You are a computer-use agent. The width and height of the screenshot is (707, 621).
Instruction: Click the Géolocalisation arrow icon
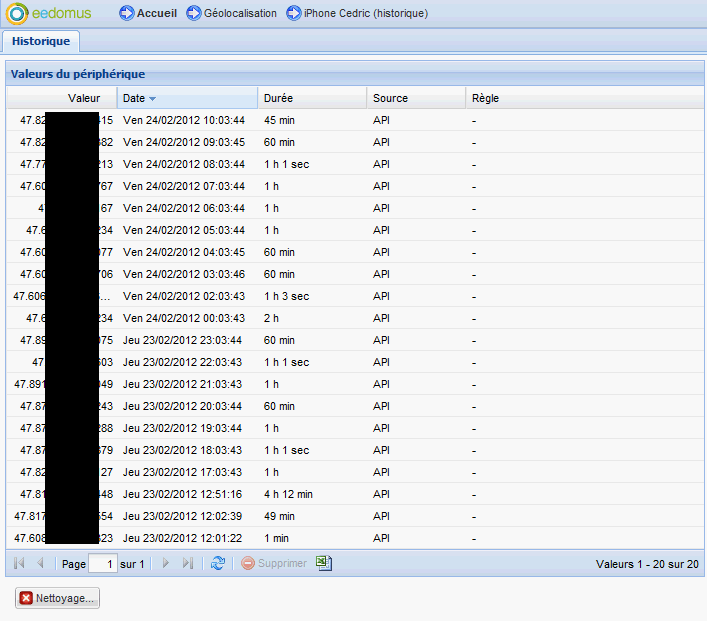coord(194,13)
